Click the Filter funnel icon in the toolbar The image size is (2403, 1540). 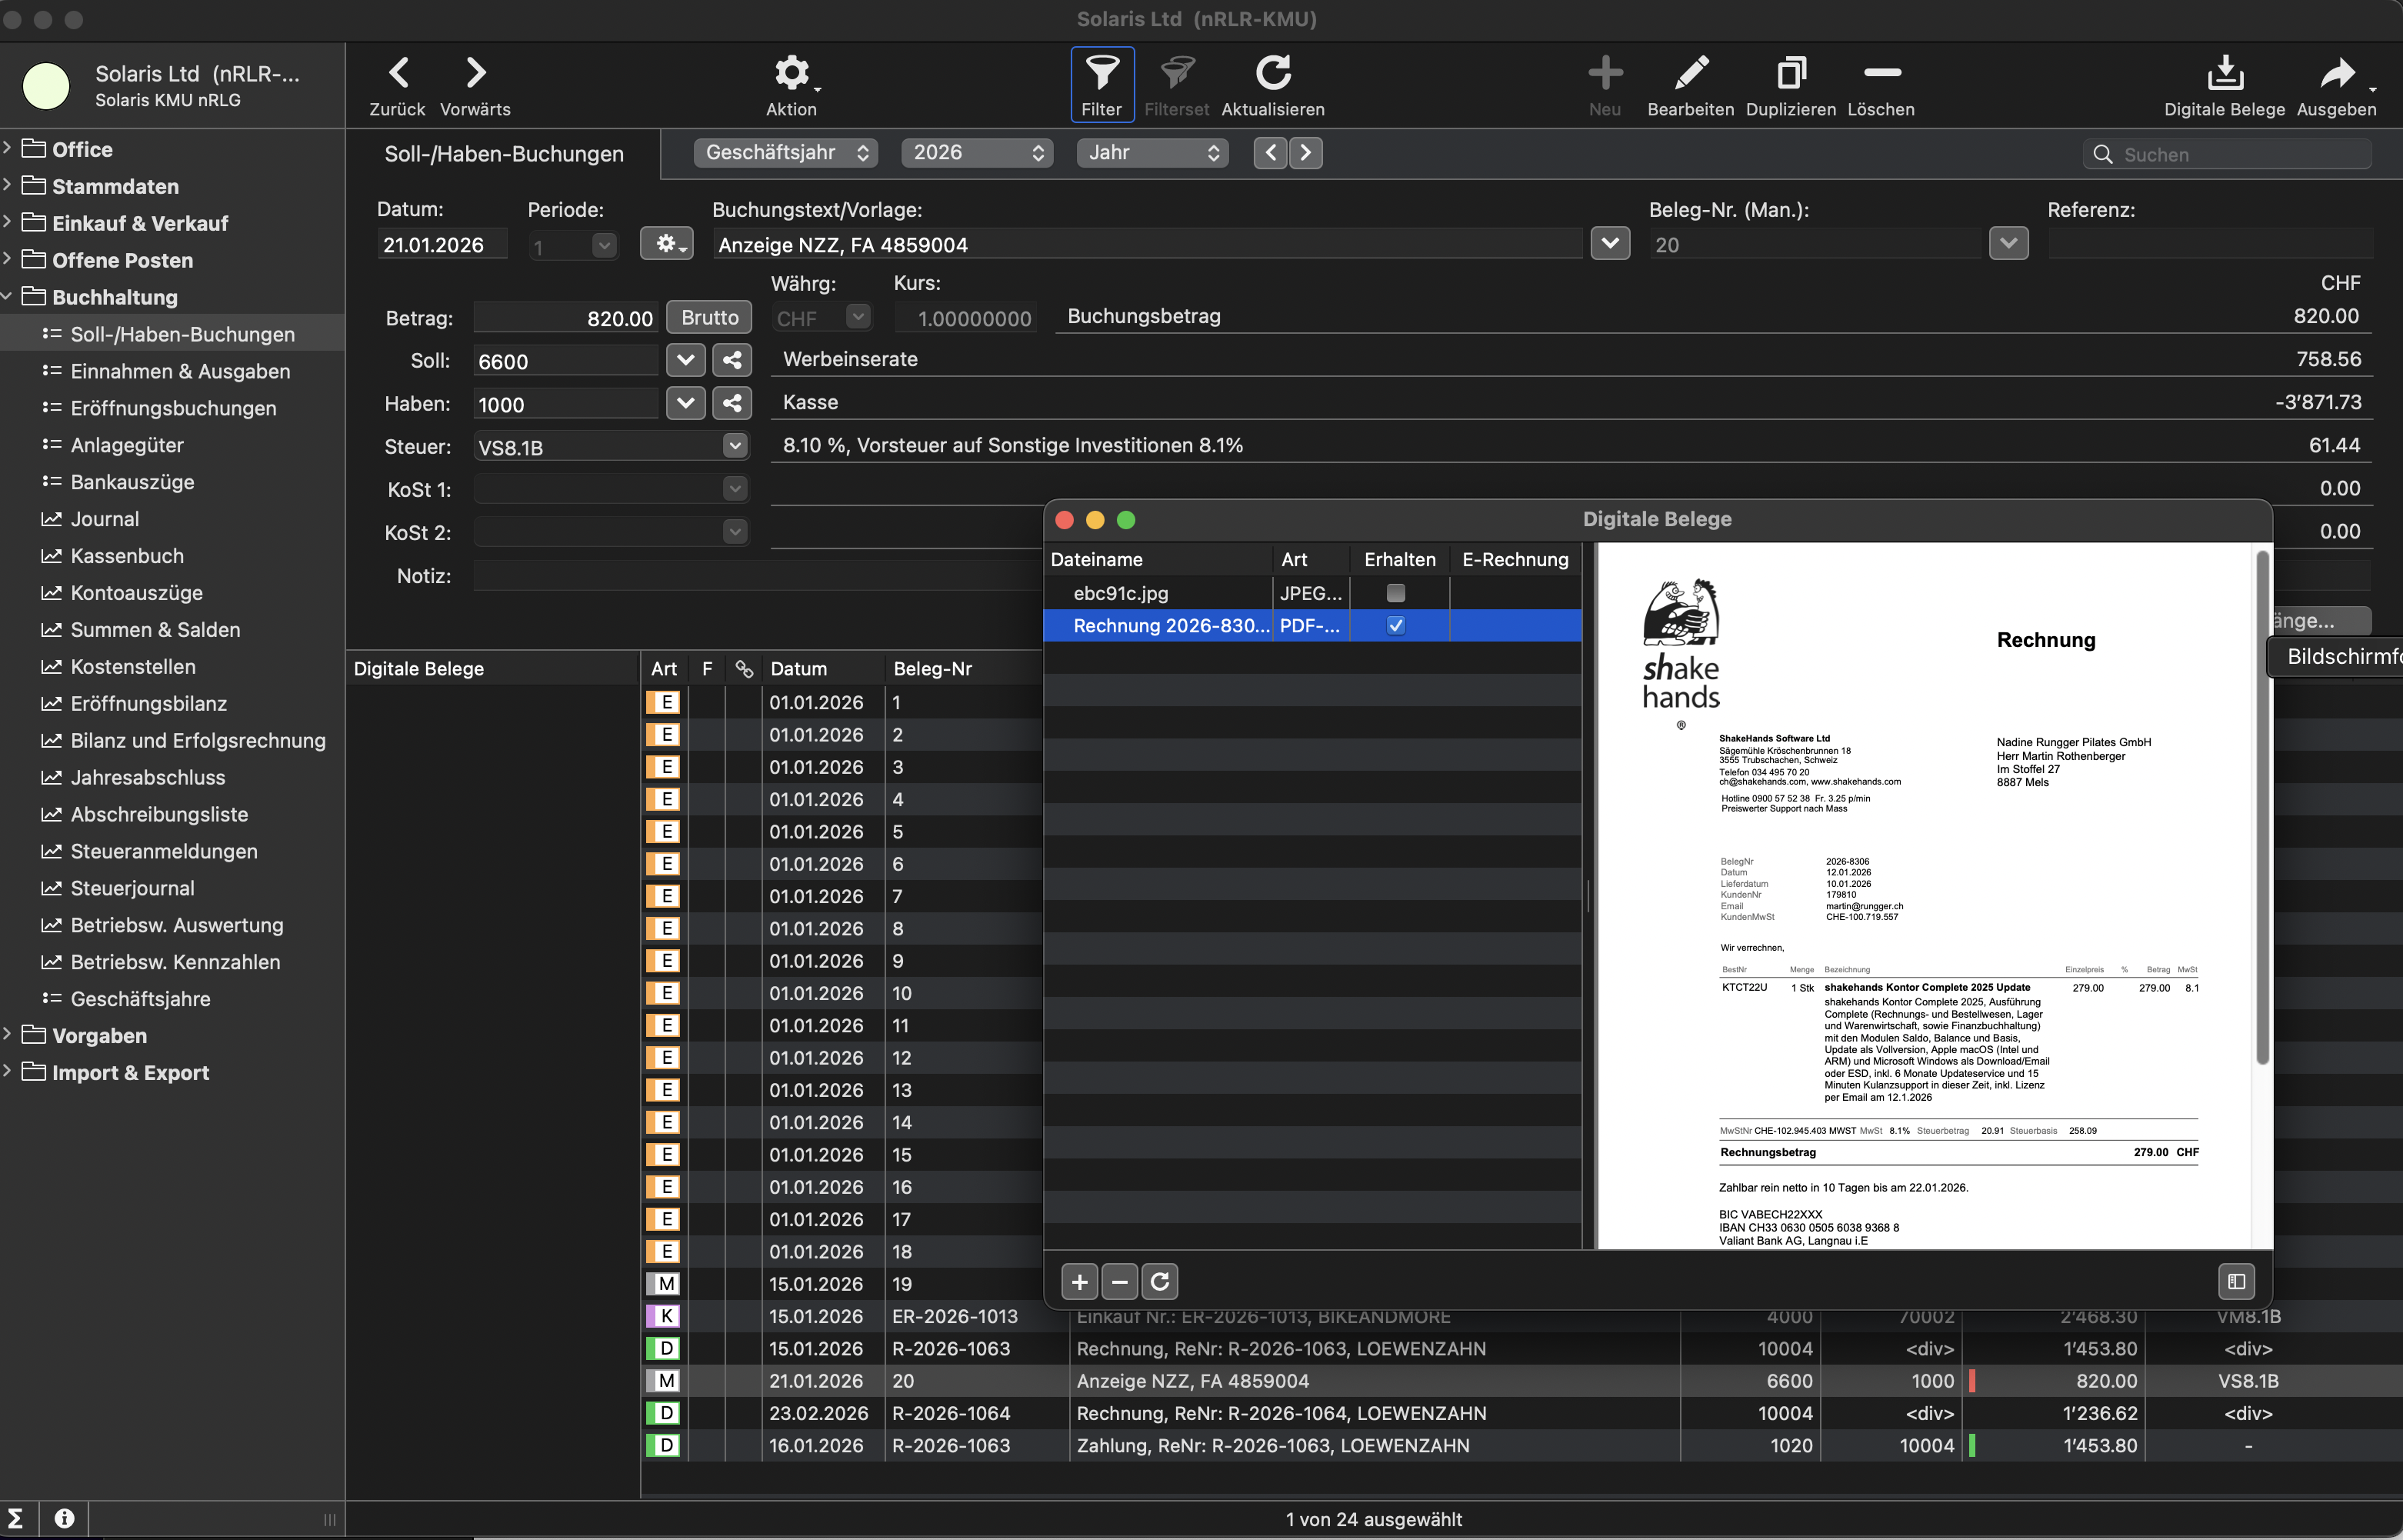coord(1102,74)
